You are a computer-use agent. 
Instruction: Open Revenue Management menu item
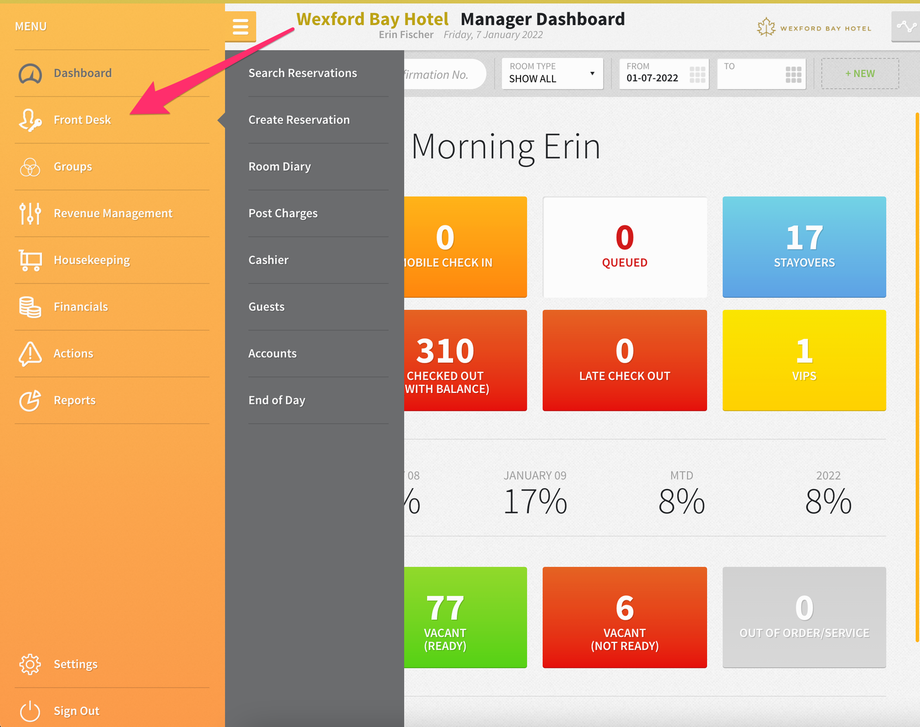coord(112,214)
